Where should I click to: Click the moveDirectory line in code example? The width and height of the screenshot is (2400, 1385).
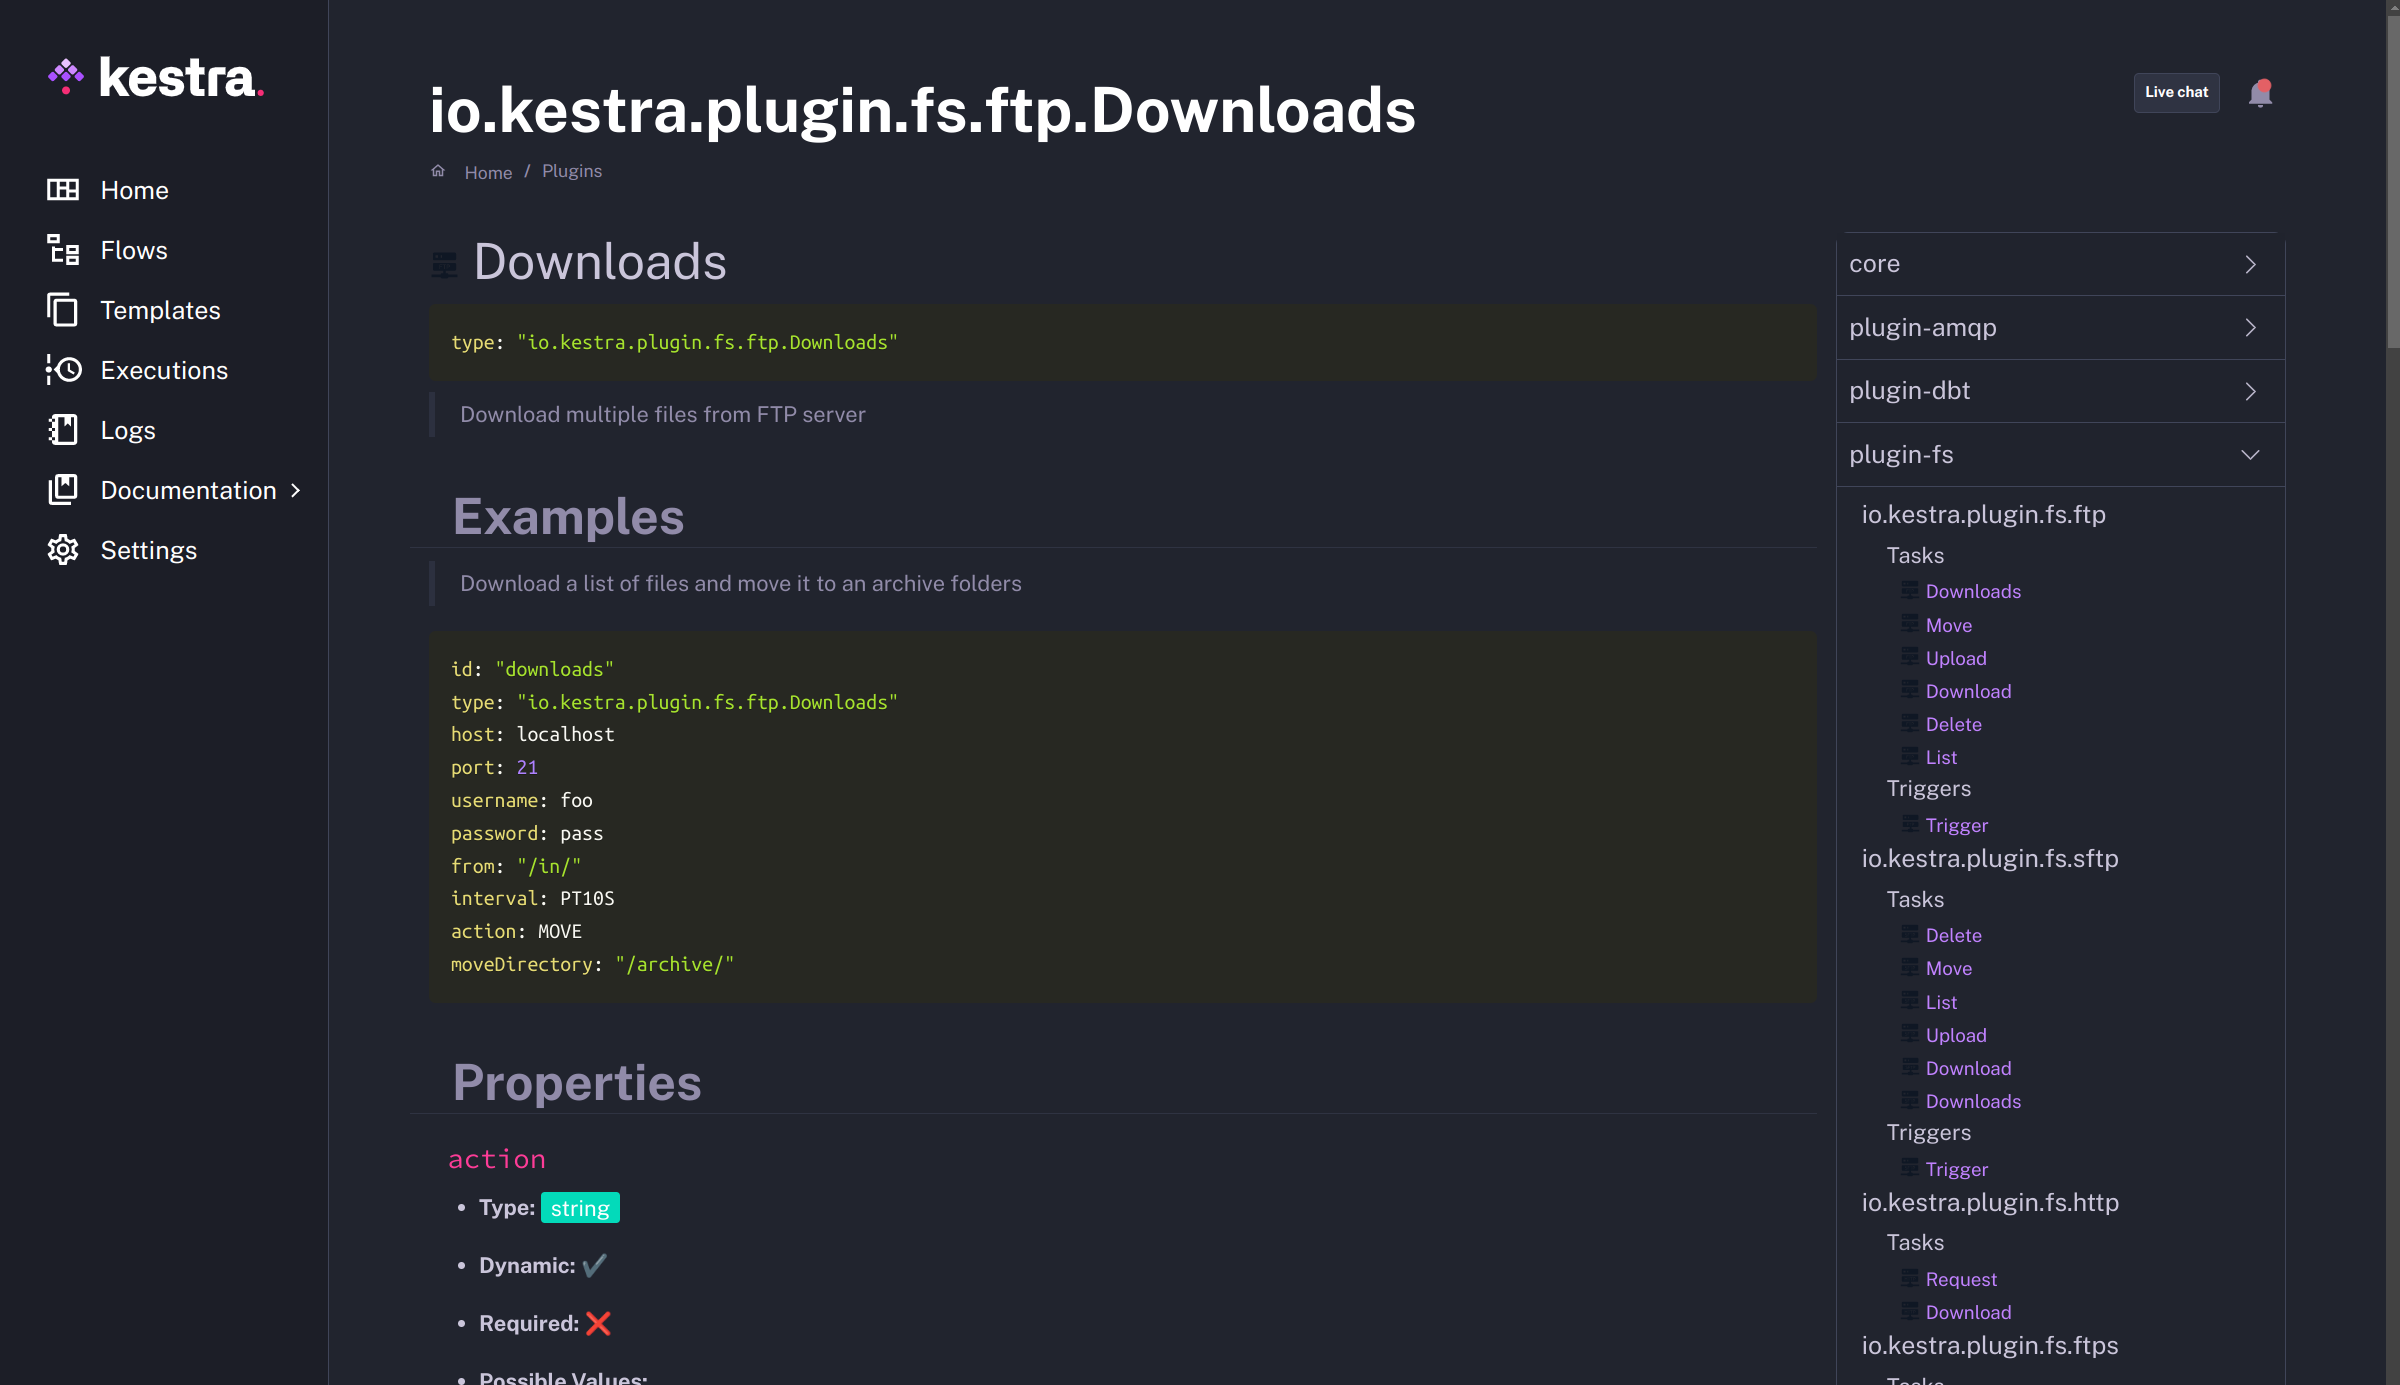592,964
